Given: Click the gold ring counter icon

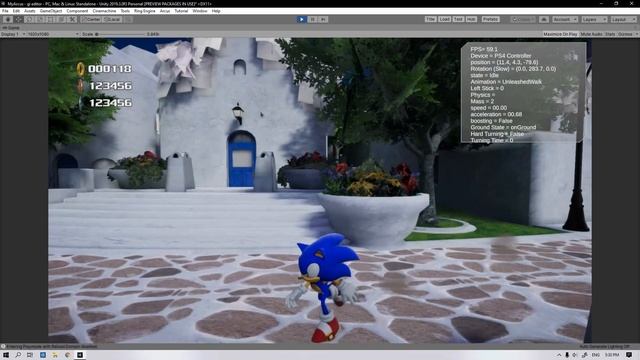Looking at the screenshot, I should [x=81, y=69].
